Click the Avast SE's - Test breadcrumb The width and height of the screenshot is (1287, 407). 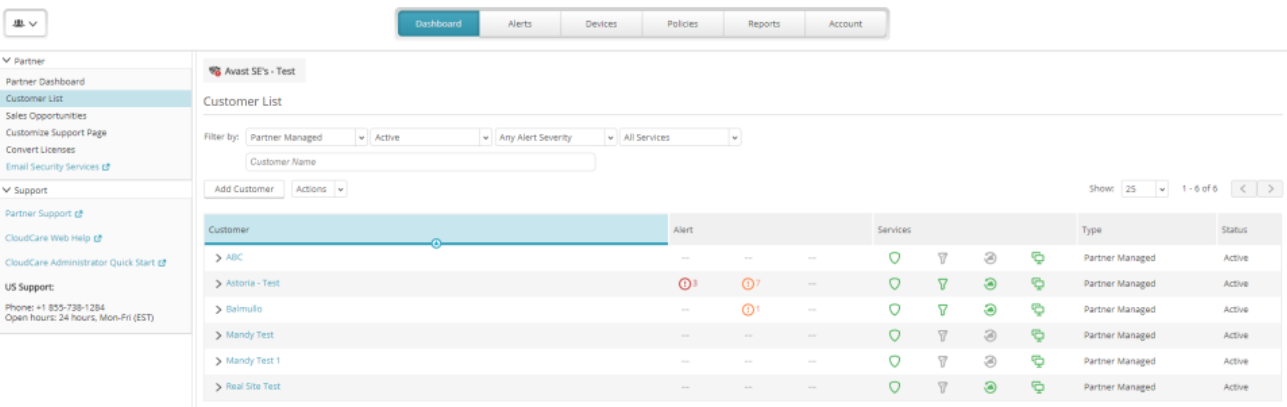click(x=254, y=71)
